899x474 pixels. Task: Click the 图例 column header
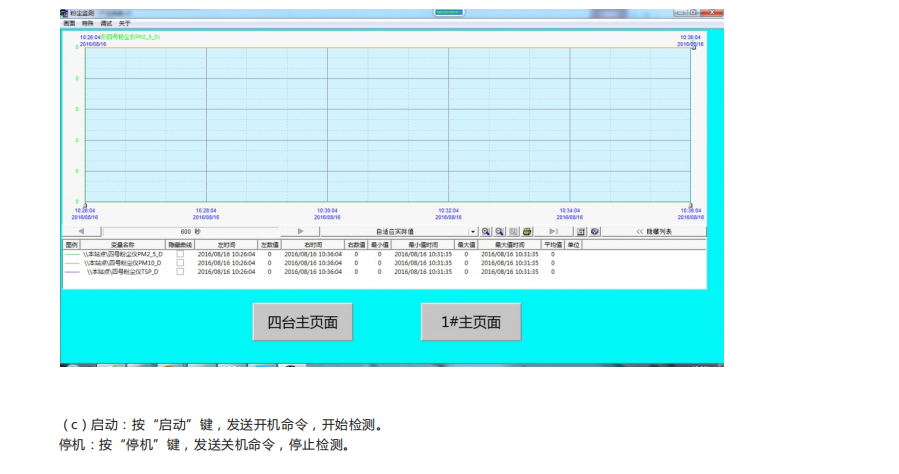coord(71,245)
